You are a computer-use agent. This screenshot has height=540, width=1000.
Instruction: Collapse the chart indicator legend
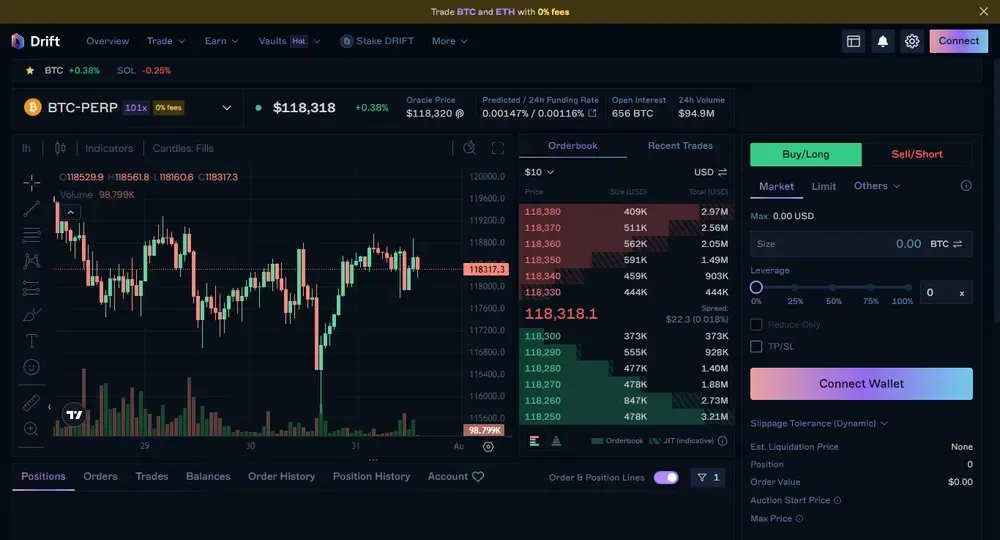pos(71,212)
